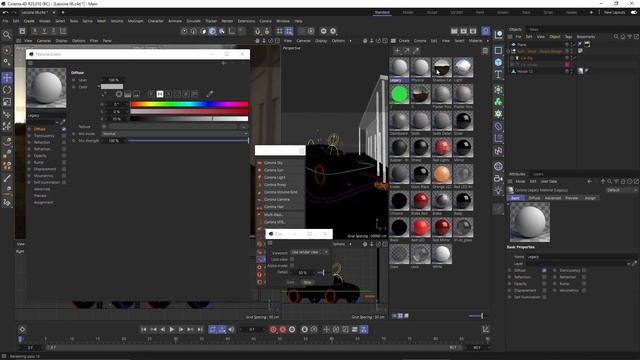Toggle Diffuse checkbox in Attributes Basic Properties
Viewport: 640px width, 360px height.
click(544, 270)
